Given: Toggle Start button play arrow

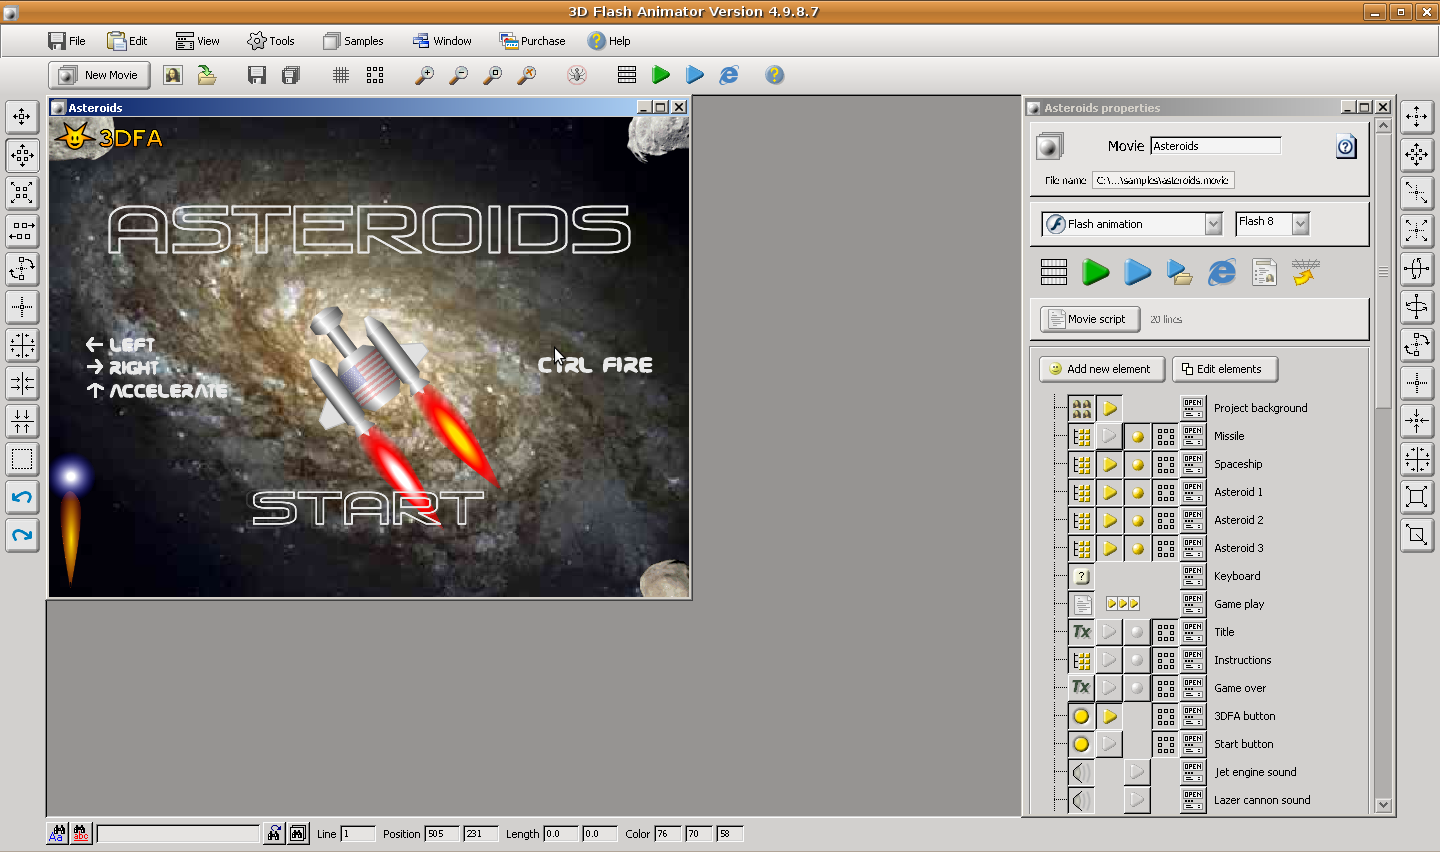Looking at the screenshot, I should (x=1109, y=744).
